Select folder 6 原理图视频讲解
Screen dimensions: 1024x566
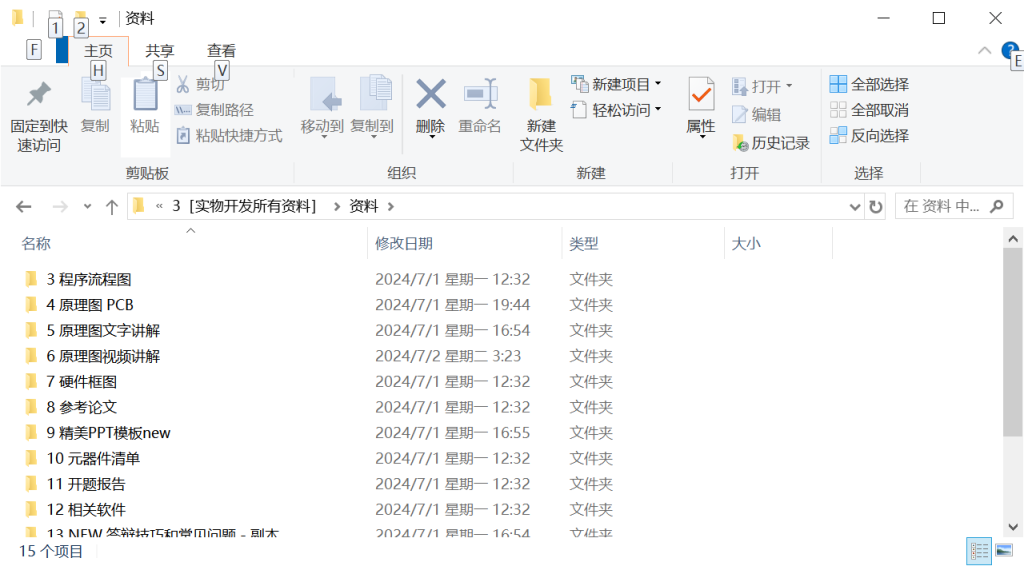[x=103, y=356]
